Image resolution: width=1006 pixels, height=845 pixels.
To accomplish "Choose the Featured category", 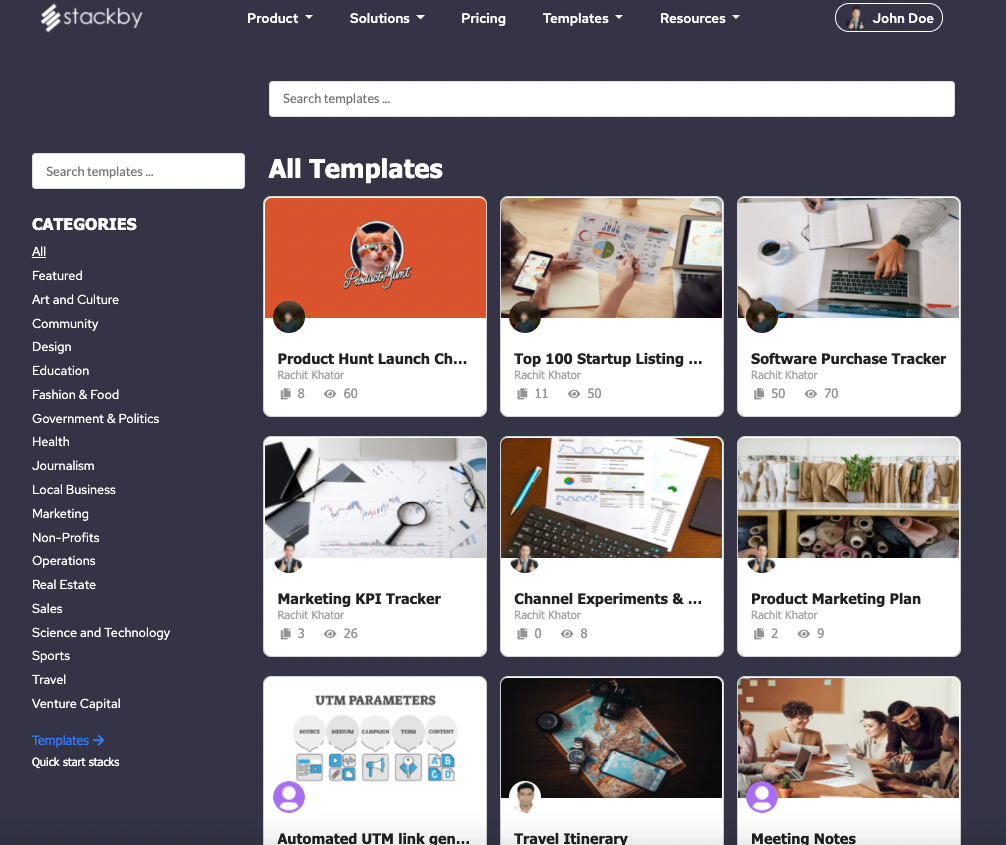I will [x=57, y=275].
